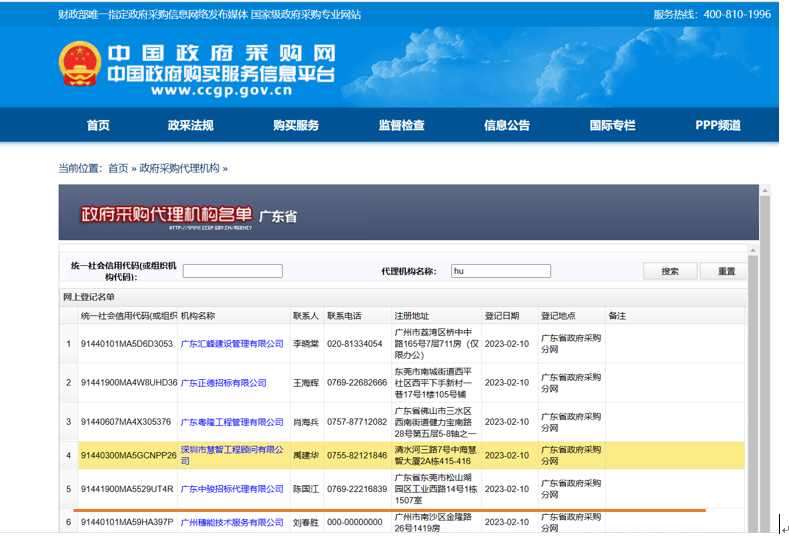
Task: Click the 网上登记名单 section label
Action: [x=89, y=297]
